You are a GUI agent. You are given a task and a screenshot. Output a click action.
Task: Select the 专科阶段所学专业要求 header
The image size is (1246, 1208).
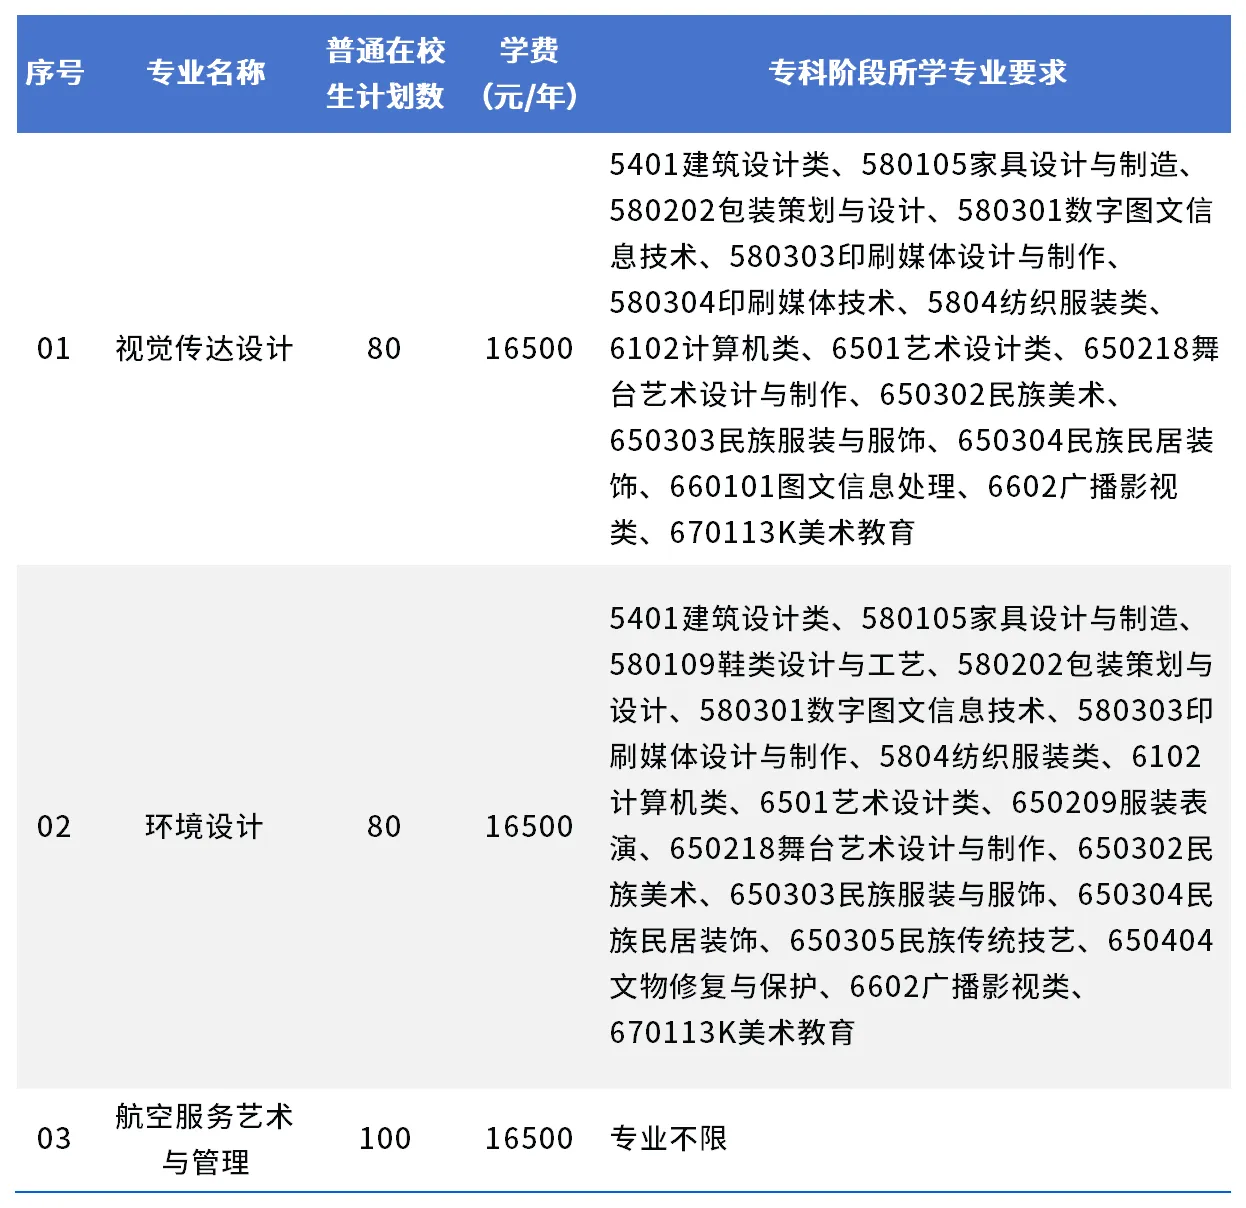tap(916, 73)
